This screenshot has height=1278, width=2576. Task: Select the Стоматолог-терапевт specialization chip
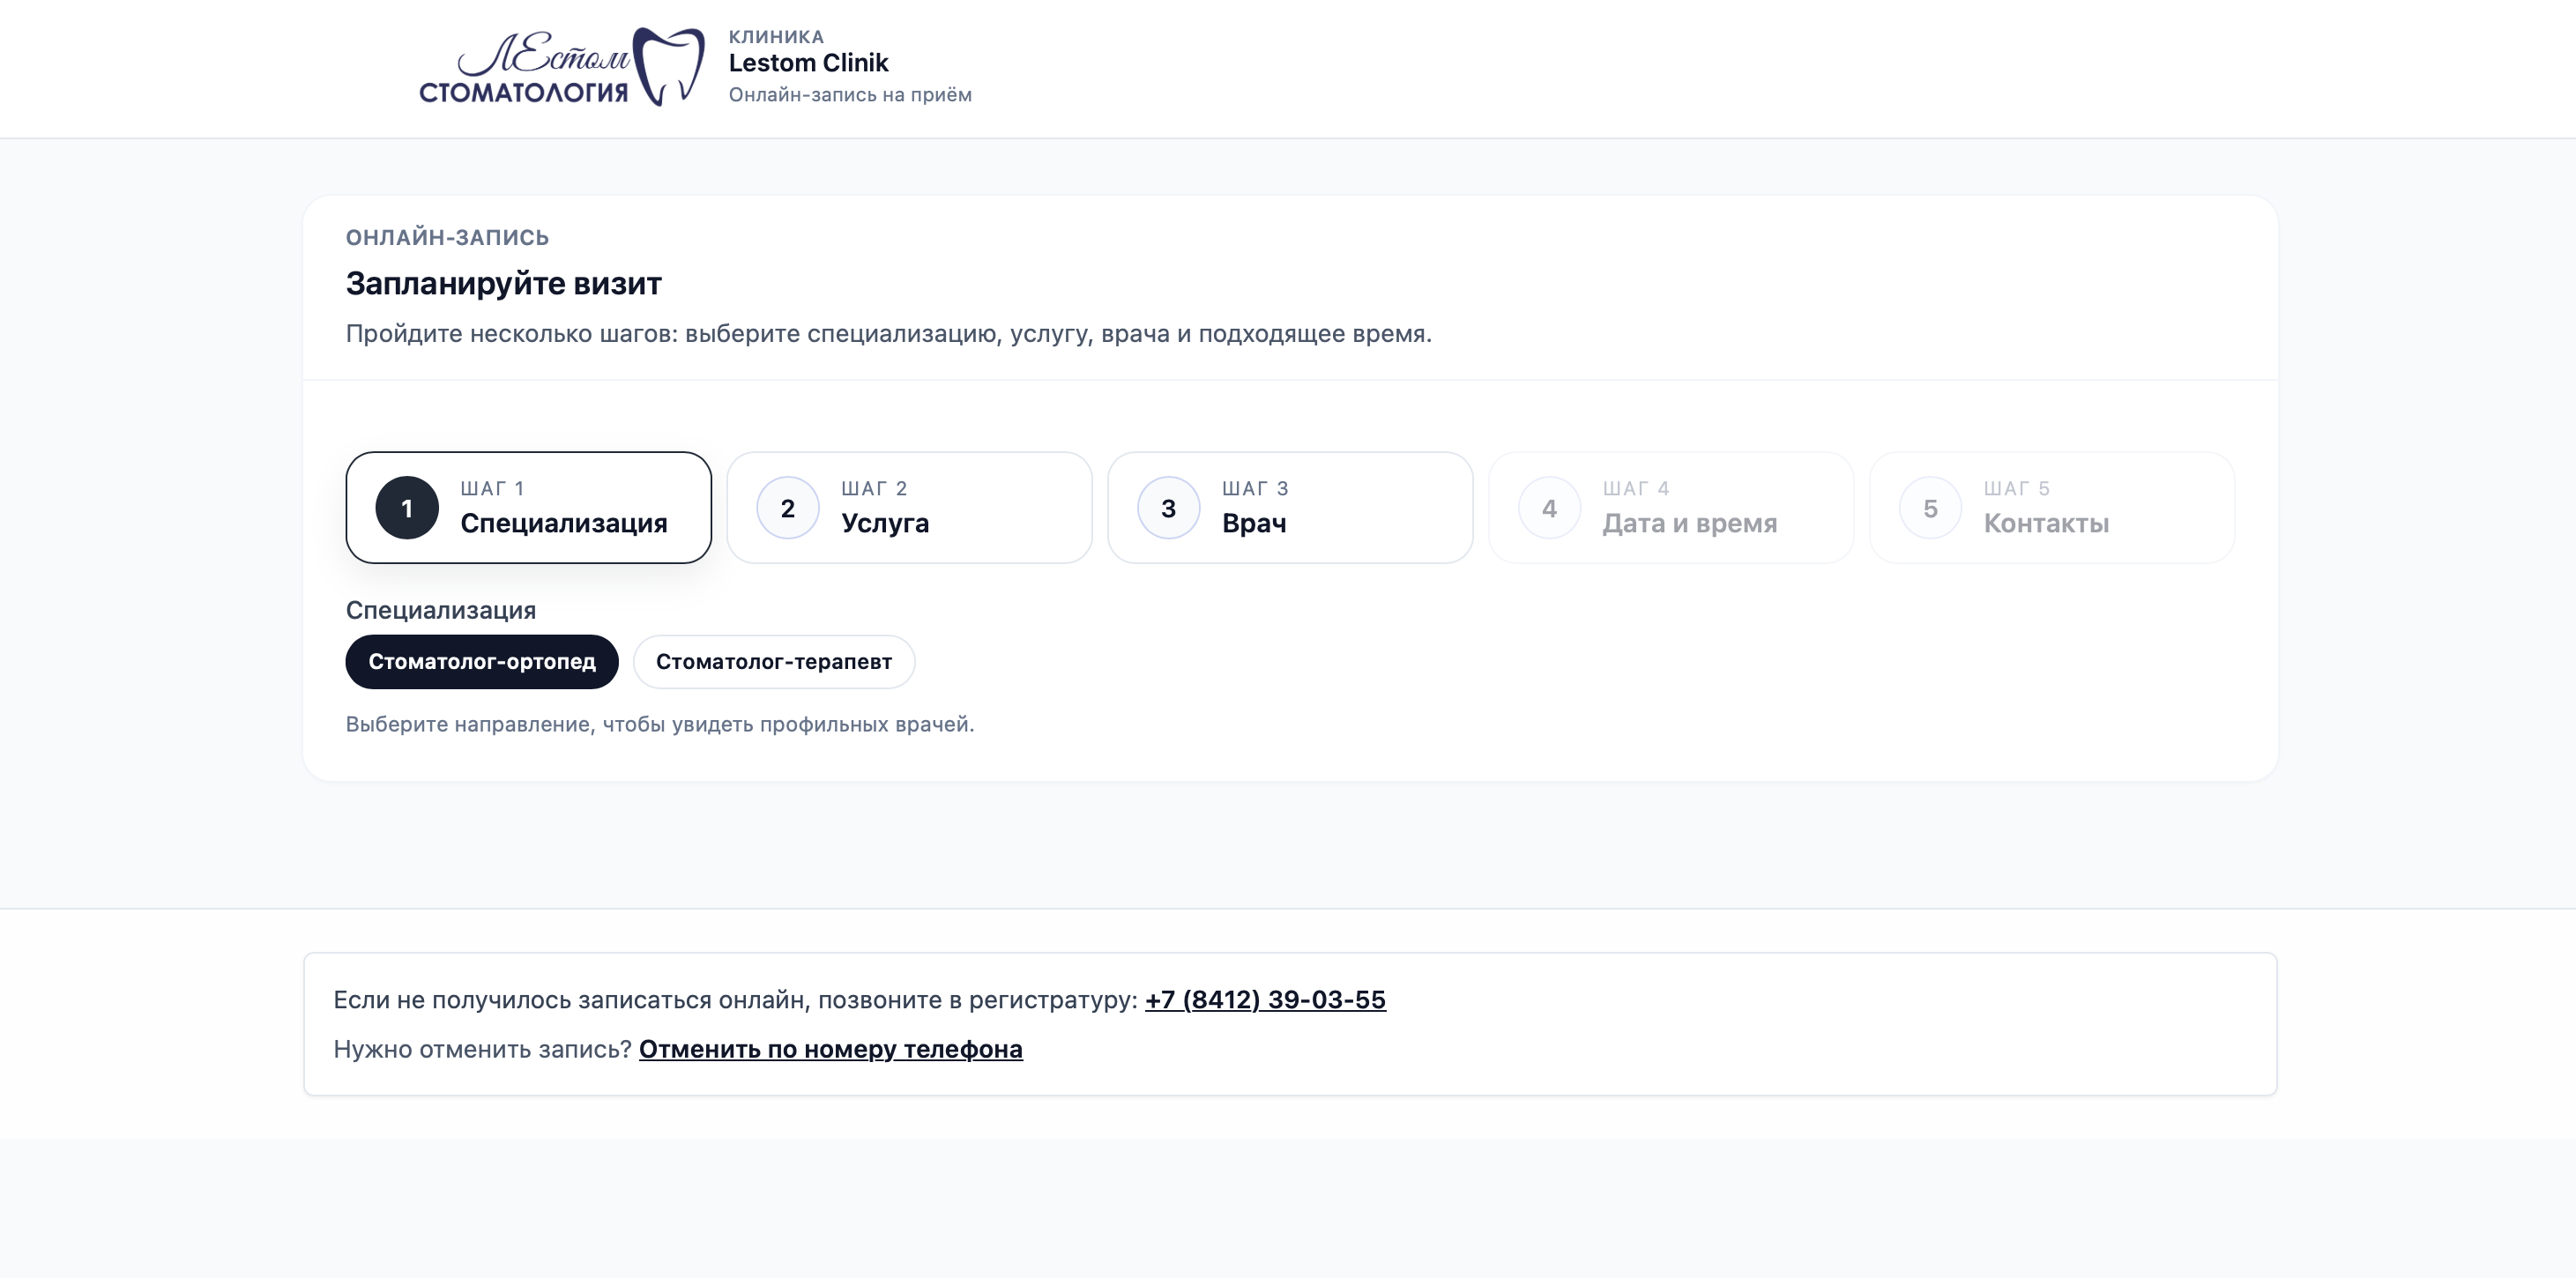(773, 662)
